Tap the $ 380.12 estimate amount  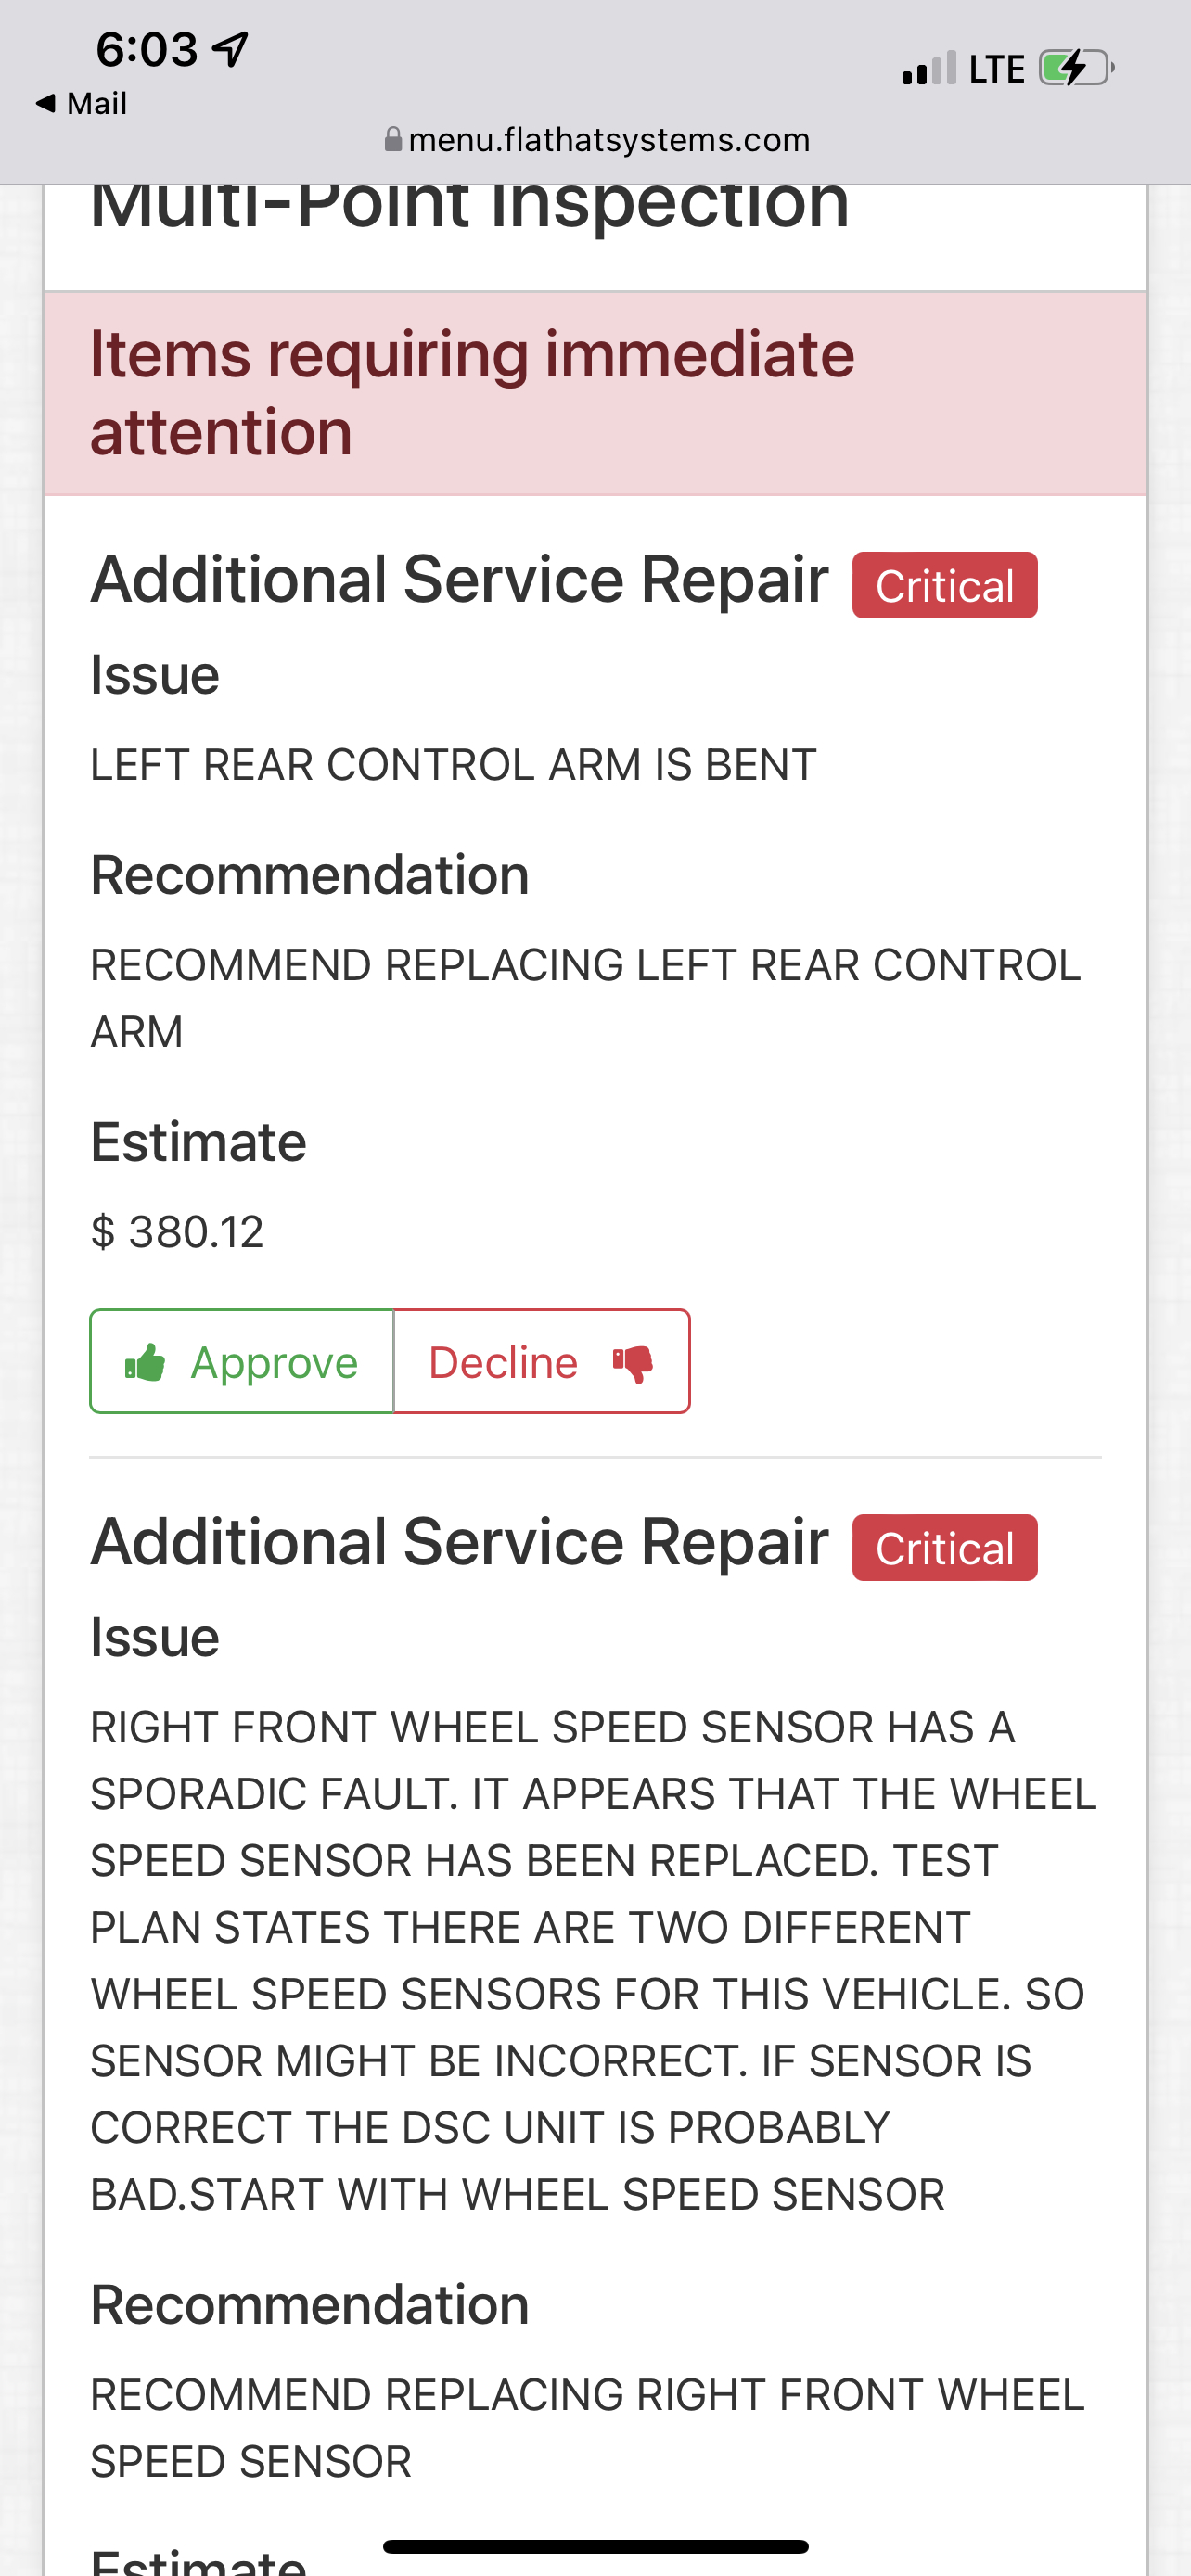(177, 1232)
